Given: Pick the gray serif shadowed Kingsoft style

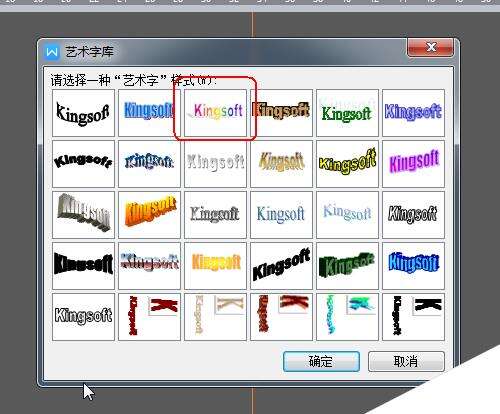Looking at the screenshot, I should pos(215,215).
